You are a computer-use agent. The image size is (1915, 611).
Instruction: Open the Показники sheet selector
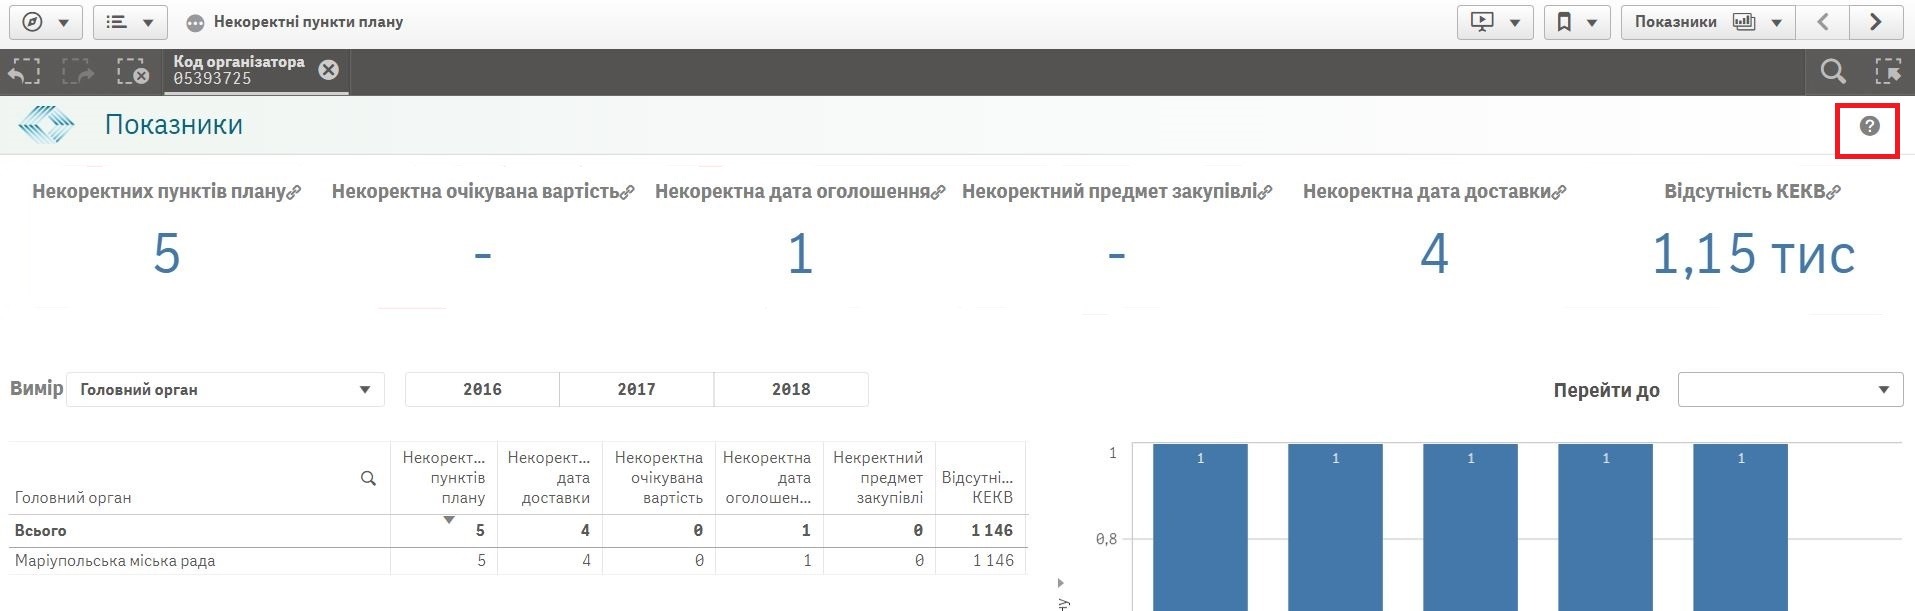point(1708,22)
